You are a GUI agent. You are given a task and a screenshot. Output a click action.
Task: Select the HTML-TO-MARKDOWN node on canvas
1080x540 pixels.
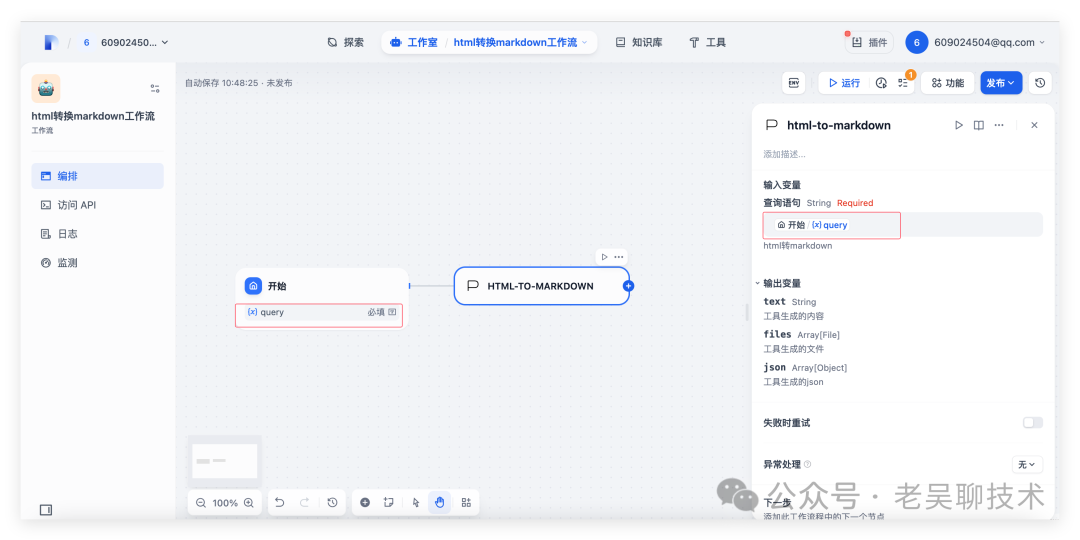541,286
